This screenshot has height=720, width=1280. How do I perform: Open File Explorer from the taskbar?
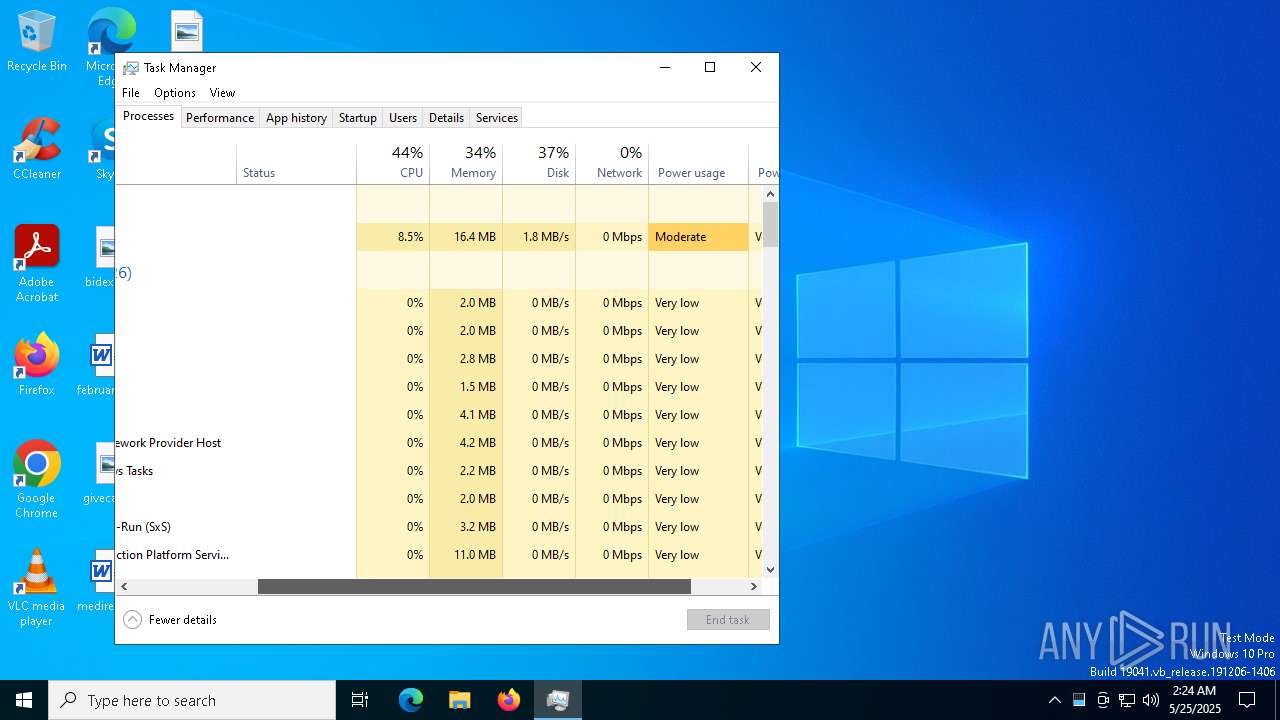460,700
